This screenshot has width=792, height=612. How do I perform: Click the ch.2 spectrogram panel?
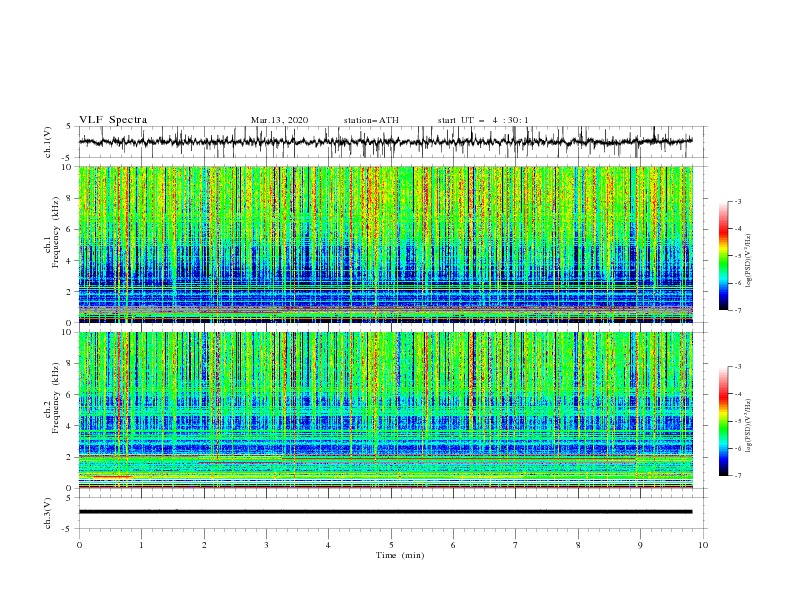pos(385,410)
